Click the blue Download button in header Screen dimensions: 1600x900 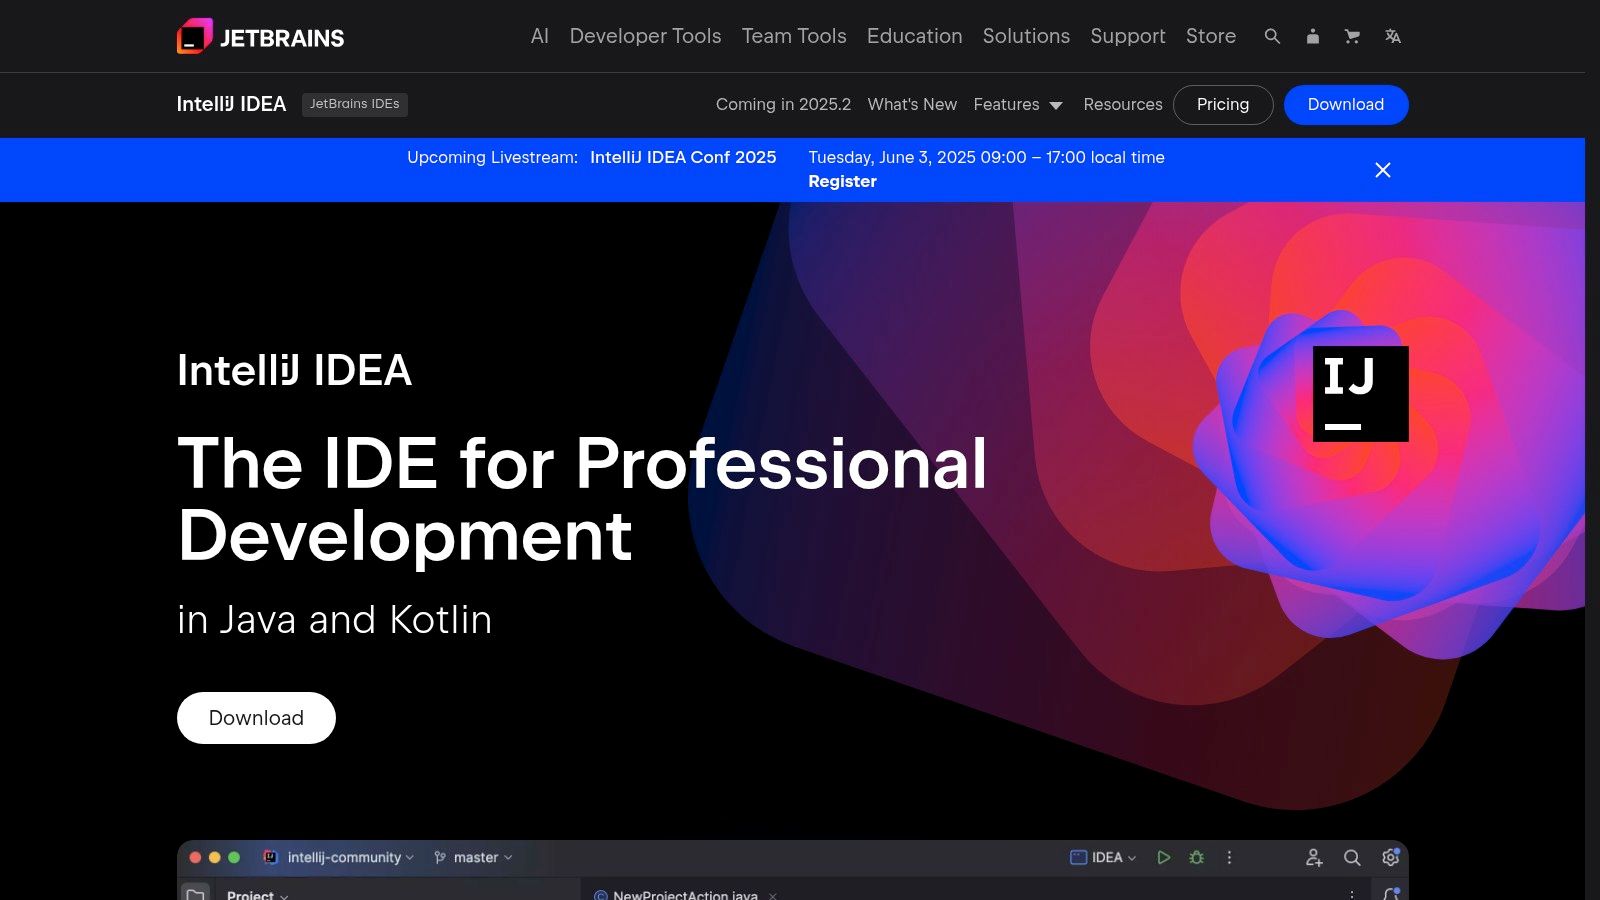[x=1346, y=105]
